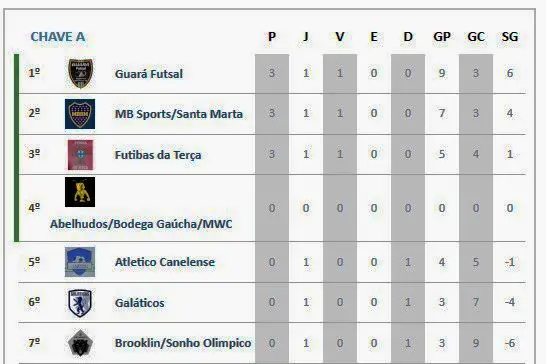
Task: Click the Atletico Canelense blue crest
Action: pyautogui.click(x=80, y=262)
